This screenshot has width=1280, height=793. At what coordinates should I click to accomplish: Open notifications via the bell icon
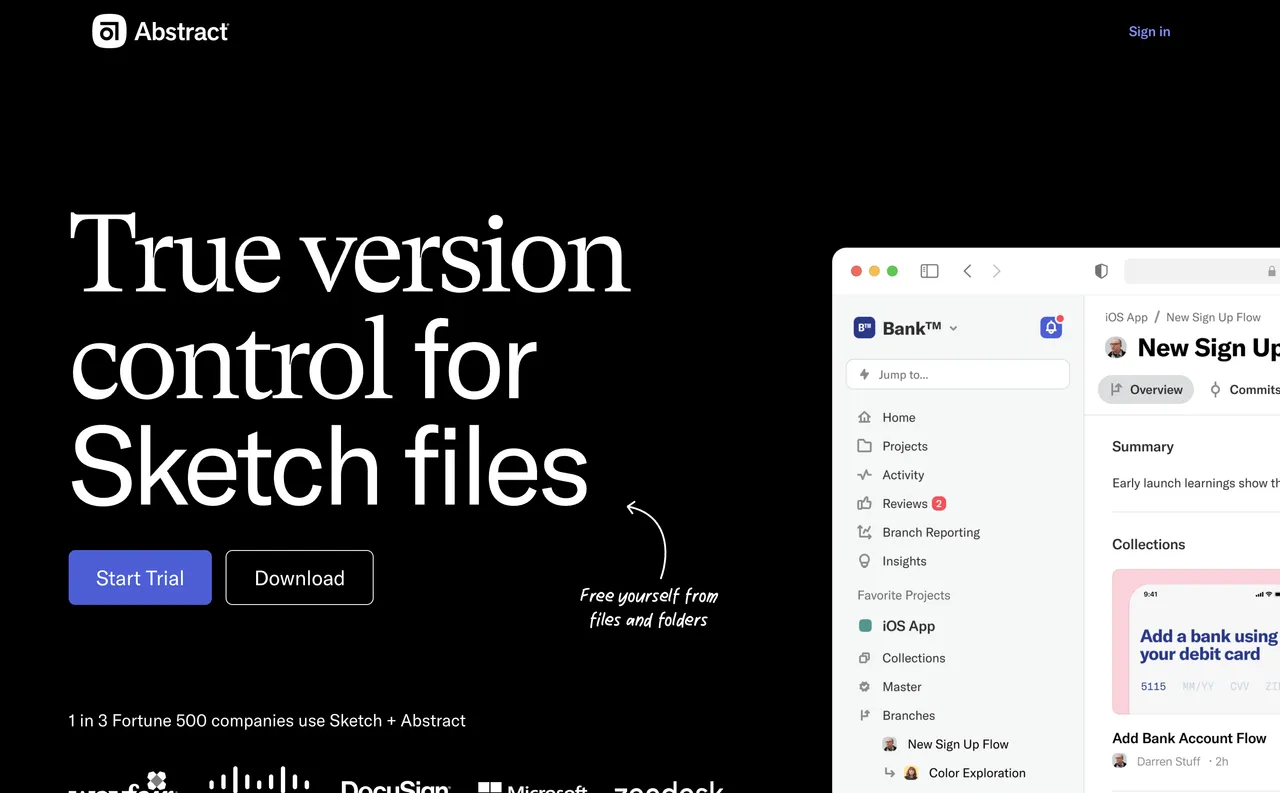pos(1050,327)
